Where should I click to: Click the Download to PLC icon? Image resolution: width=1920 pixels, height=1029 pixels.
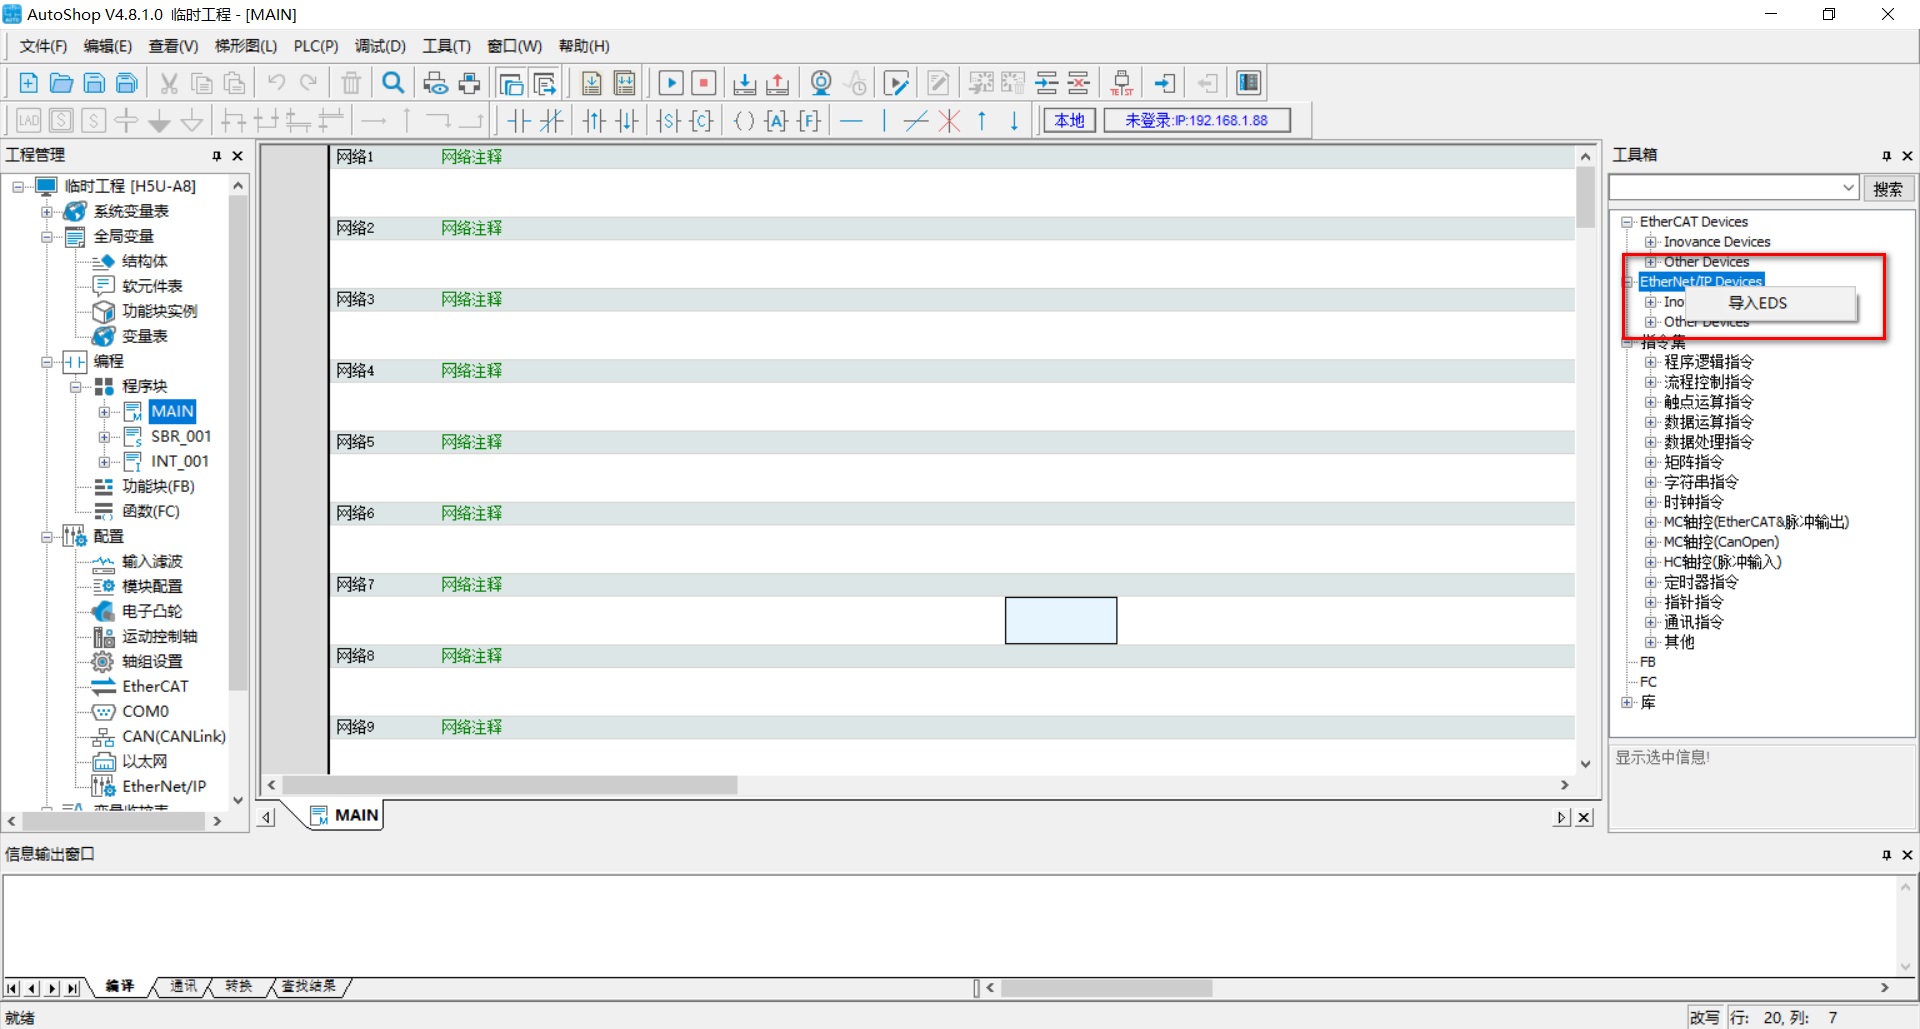[x=744, y=83]
